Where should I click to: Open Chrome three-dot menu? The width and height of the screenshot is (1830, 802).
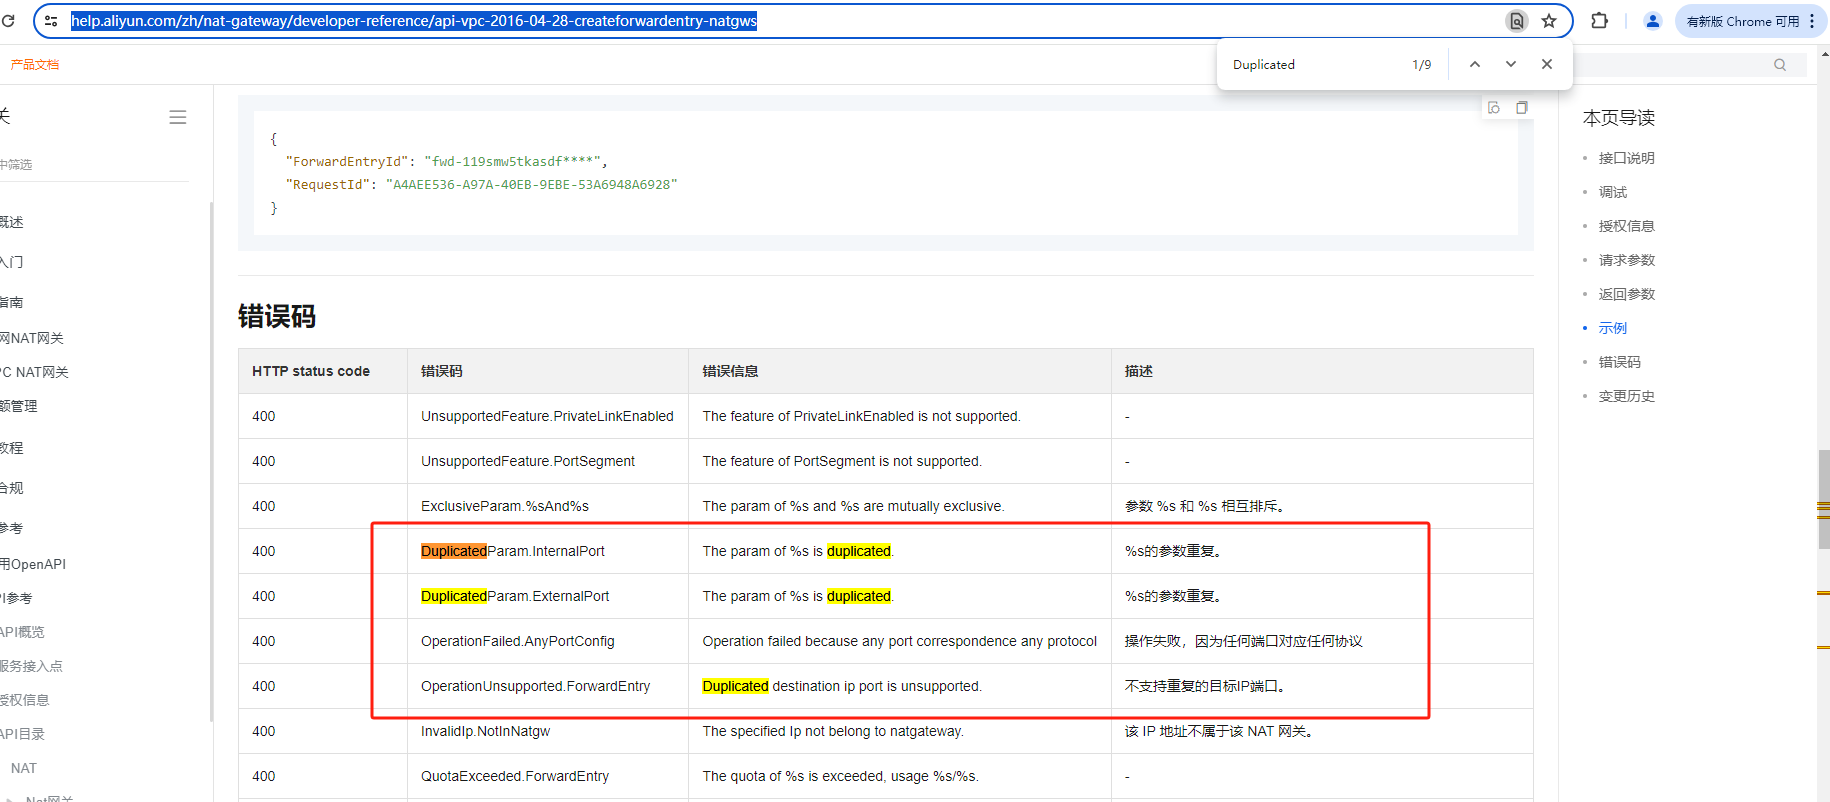point(1812,21)
